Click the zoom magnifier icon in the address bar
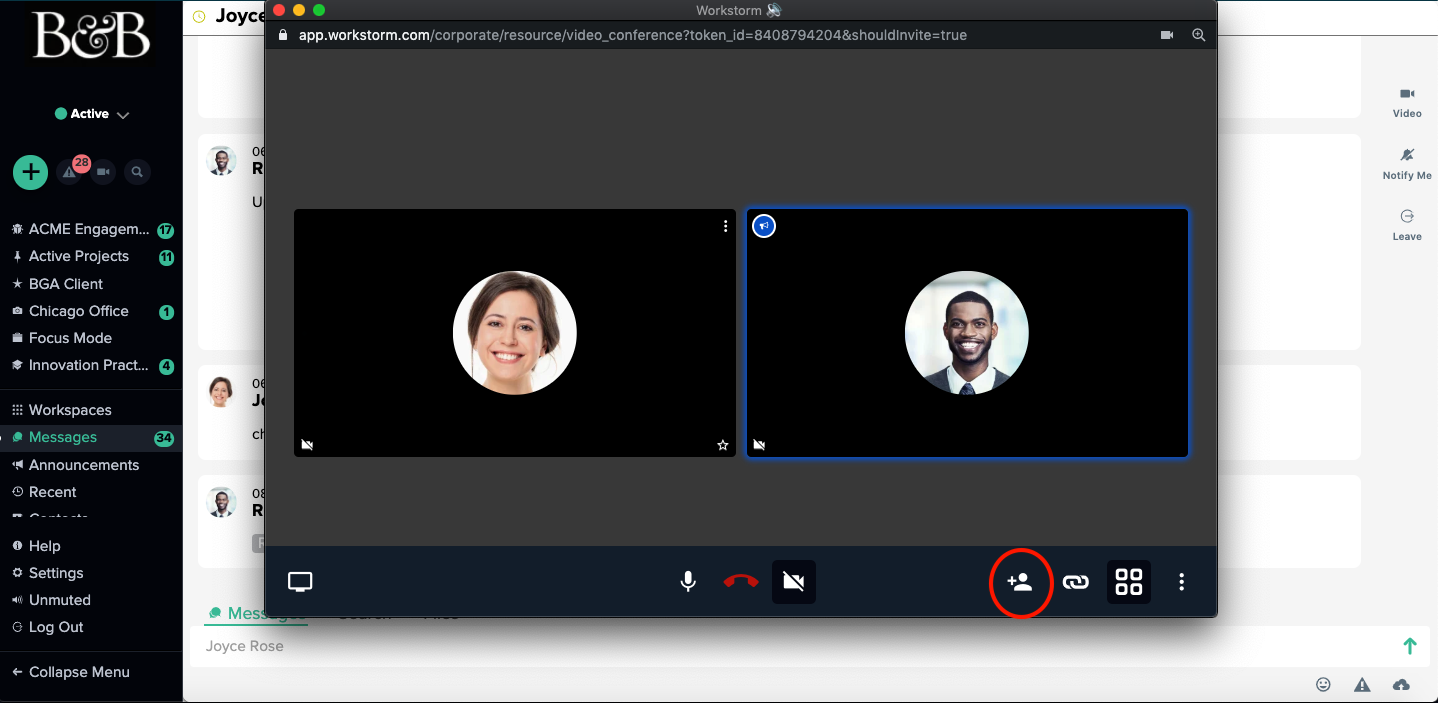 click(1199, 35)
